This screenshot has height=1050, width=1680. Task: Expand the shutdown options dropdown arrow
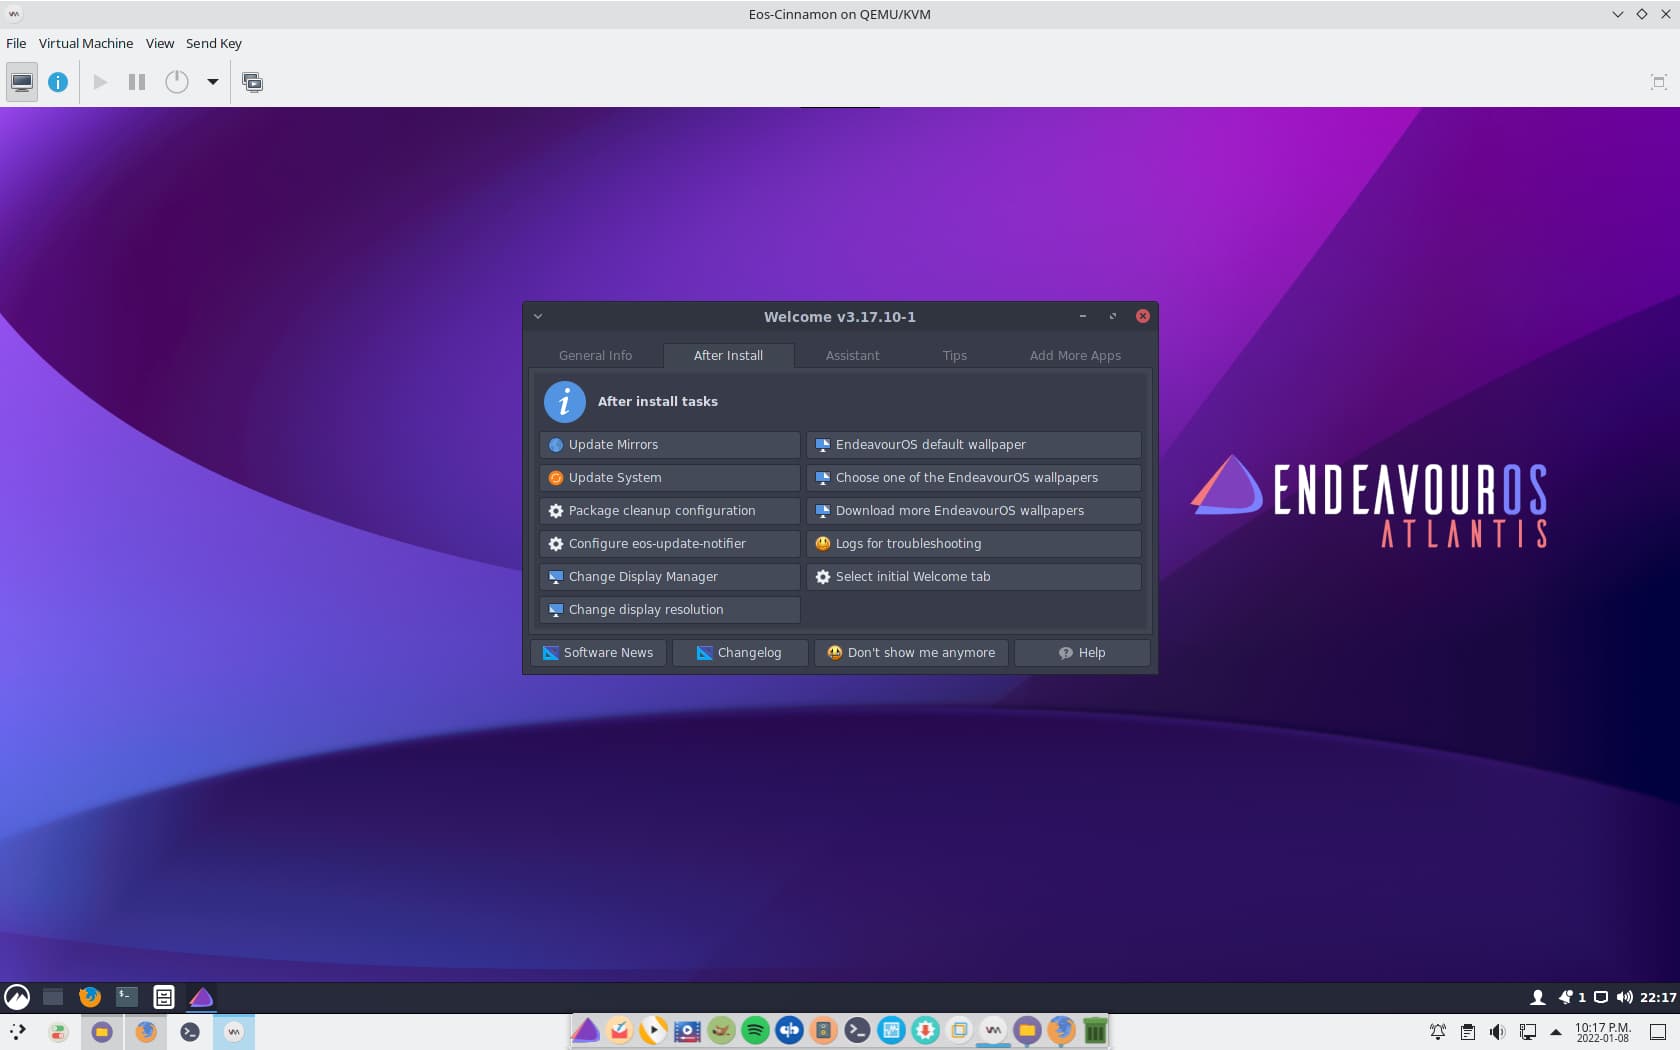(213, 82)
